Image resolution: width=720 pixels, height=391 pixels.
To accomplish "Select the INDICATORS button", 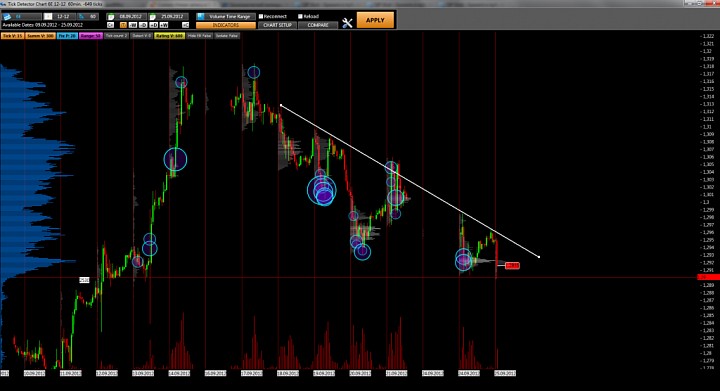I will [x=225, y=25].
